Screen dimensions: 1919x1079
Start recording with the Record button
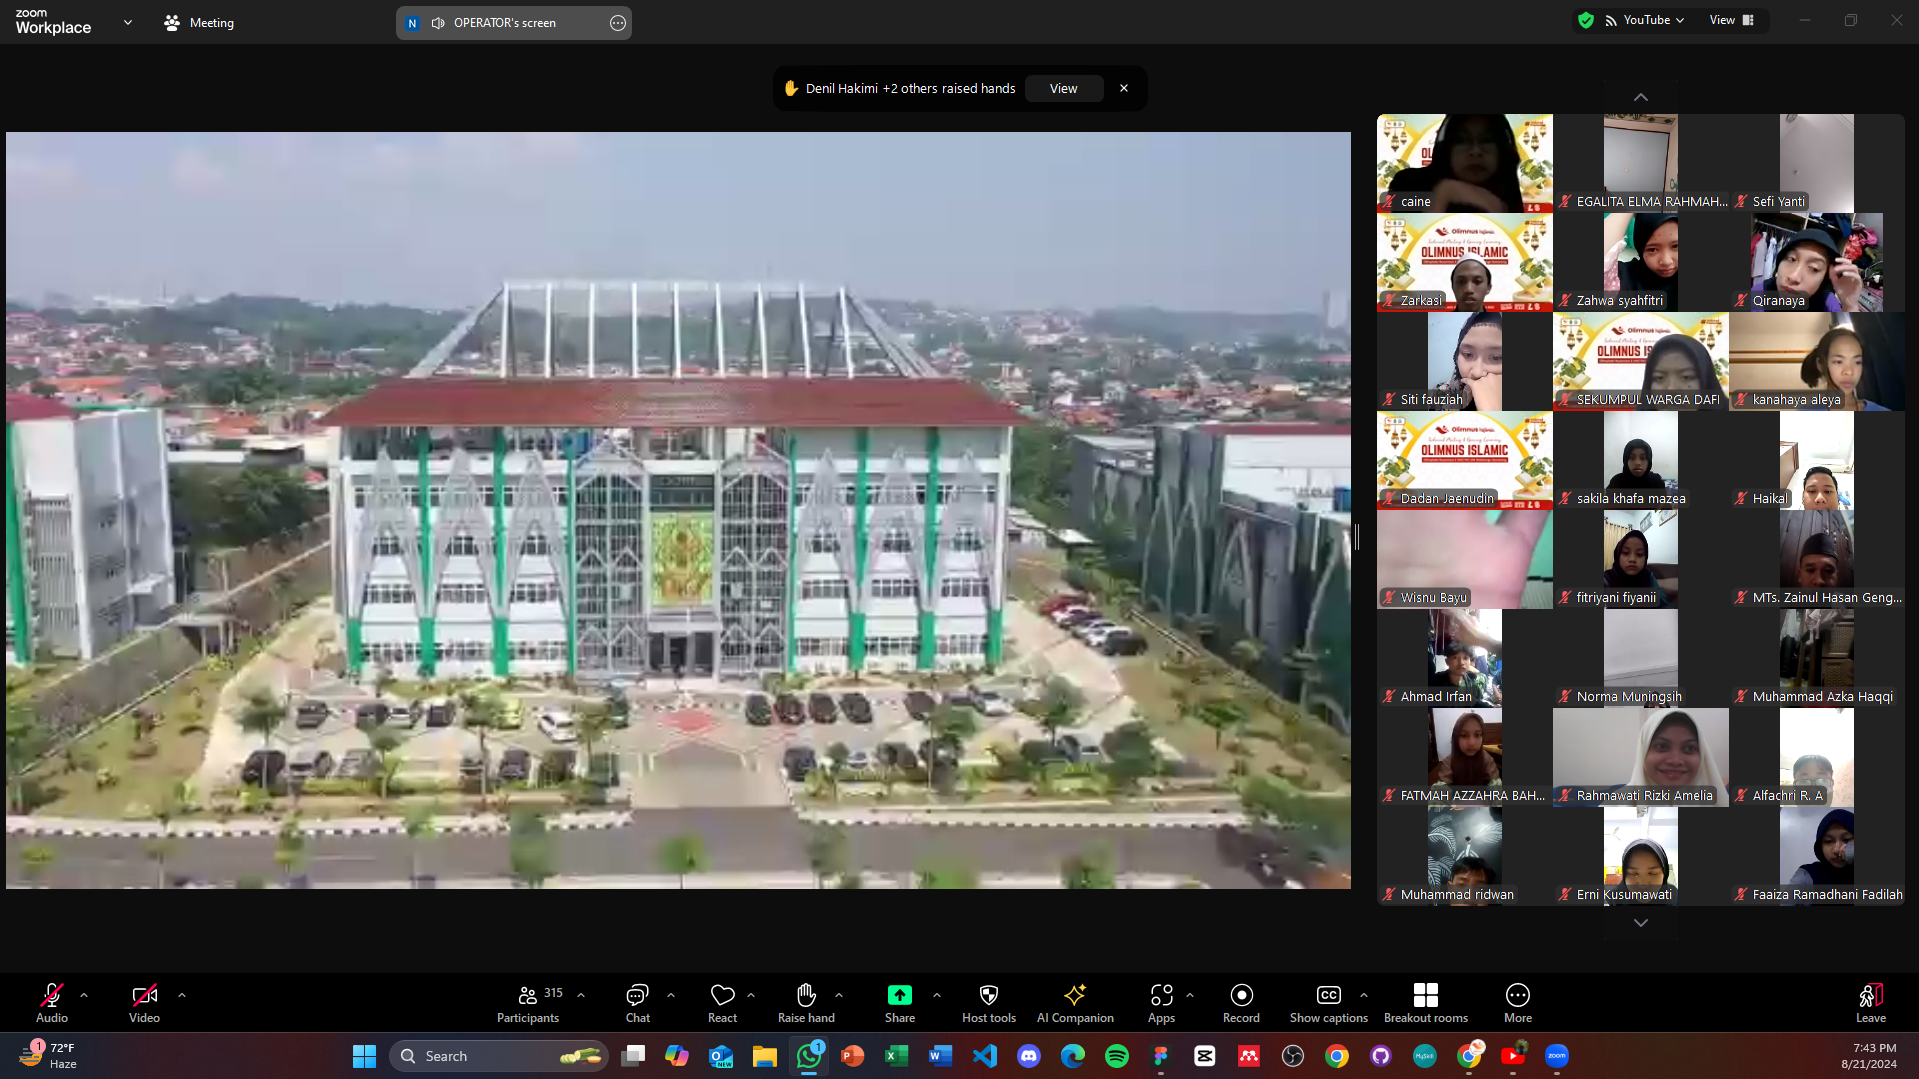(x=1241, y=1003)
